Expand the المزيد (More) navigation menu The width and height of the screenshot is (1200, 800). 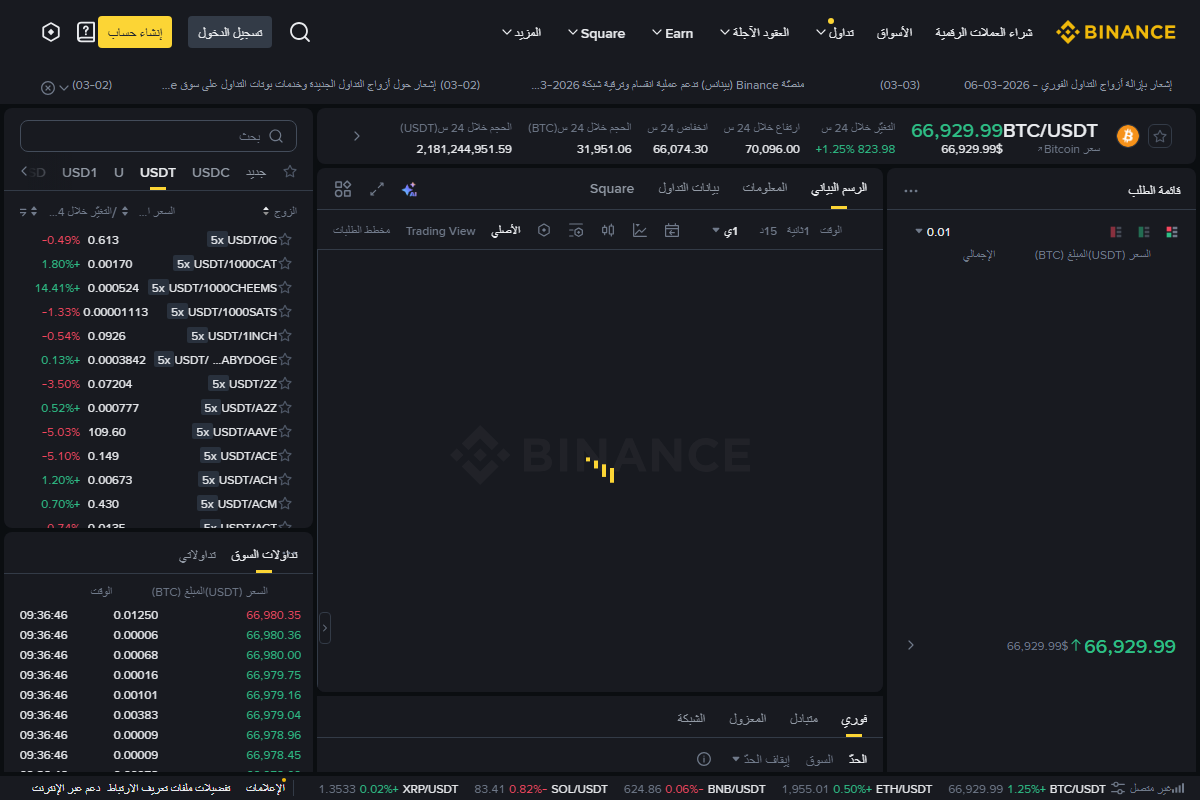[521, 33]
